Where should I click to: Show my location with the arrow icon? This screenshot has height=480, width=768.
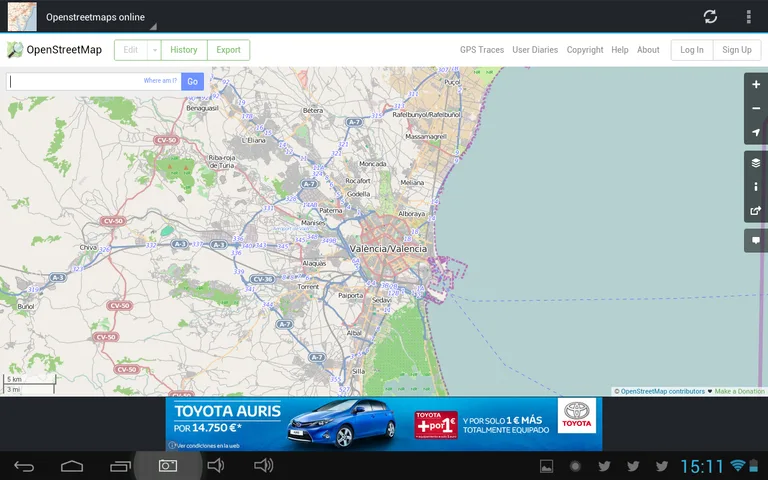[756, 132]
